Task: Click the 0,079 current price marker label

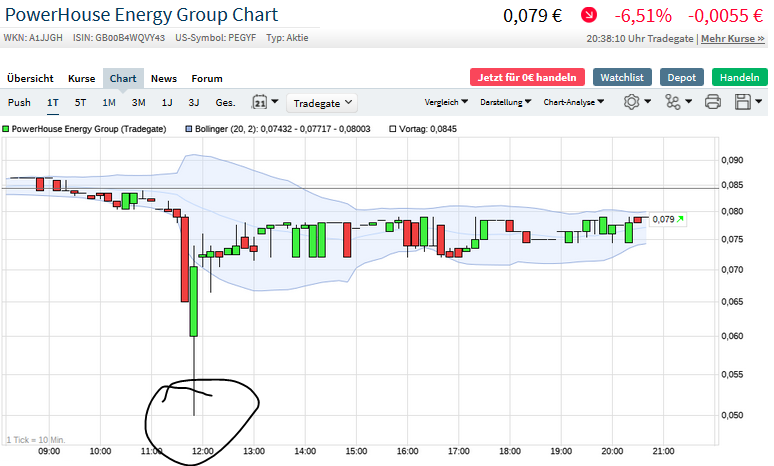Action: point(667,219)
